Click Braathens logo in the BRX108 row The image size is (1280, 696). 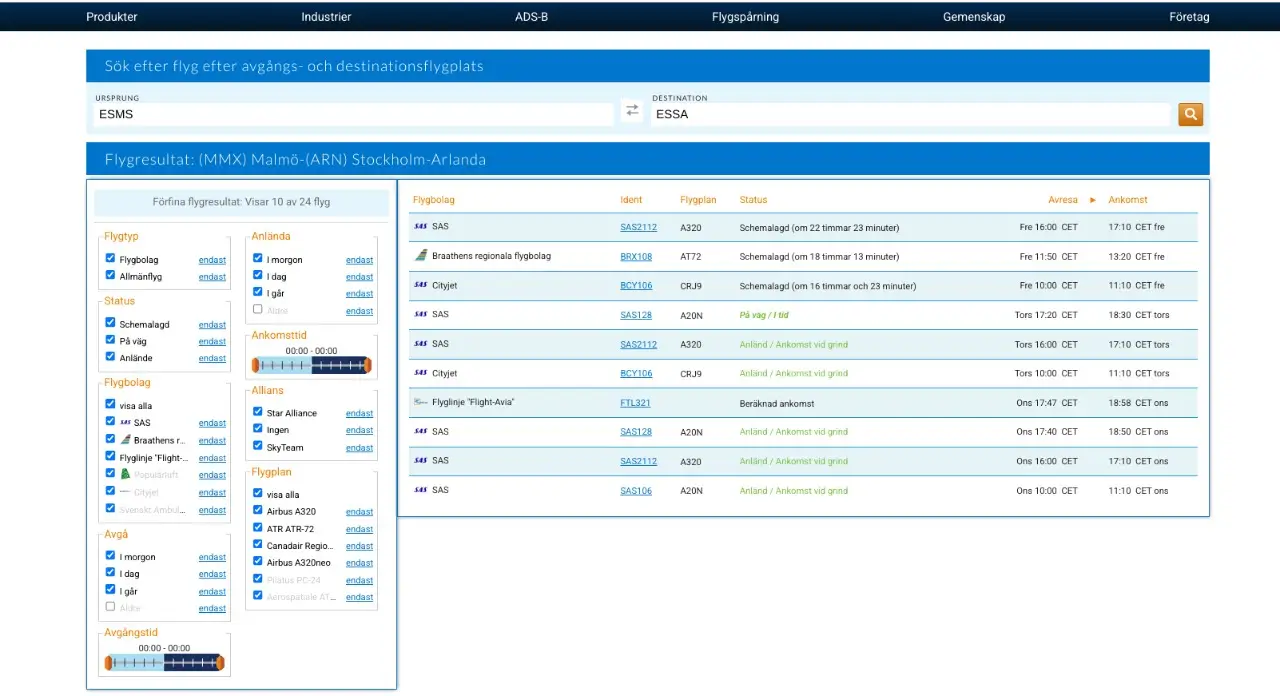[421, 256]
